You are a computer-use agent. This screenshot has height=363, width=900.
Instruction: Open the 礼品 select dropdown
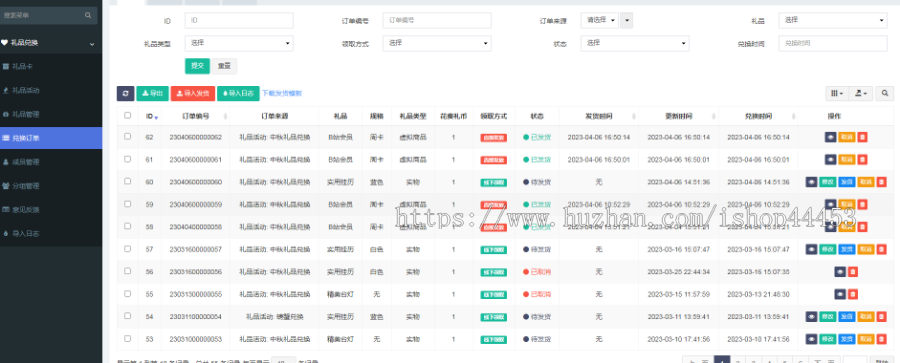[x=833, y=21]
